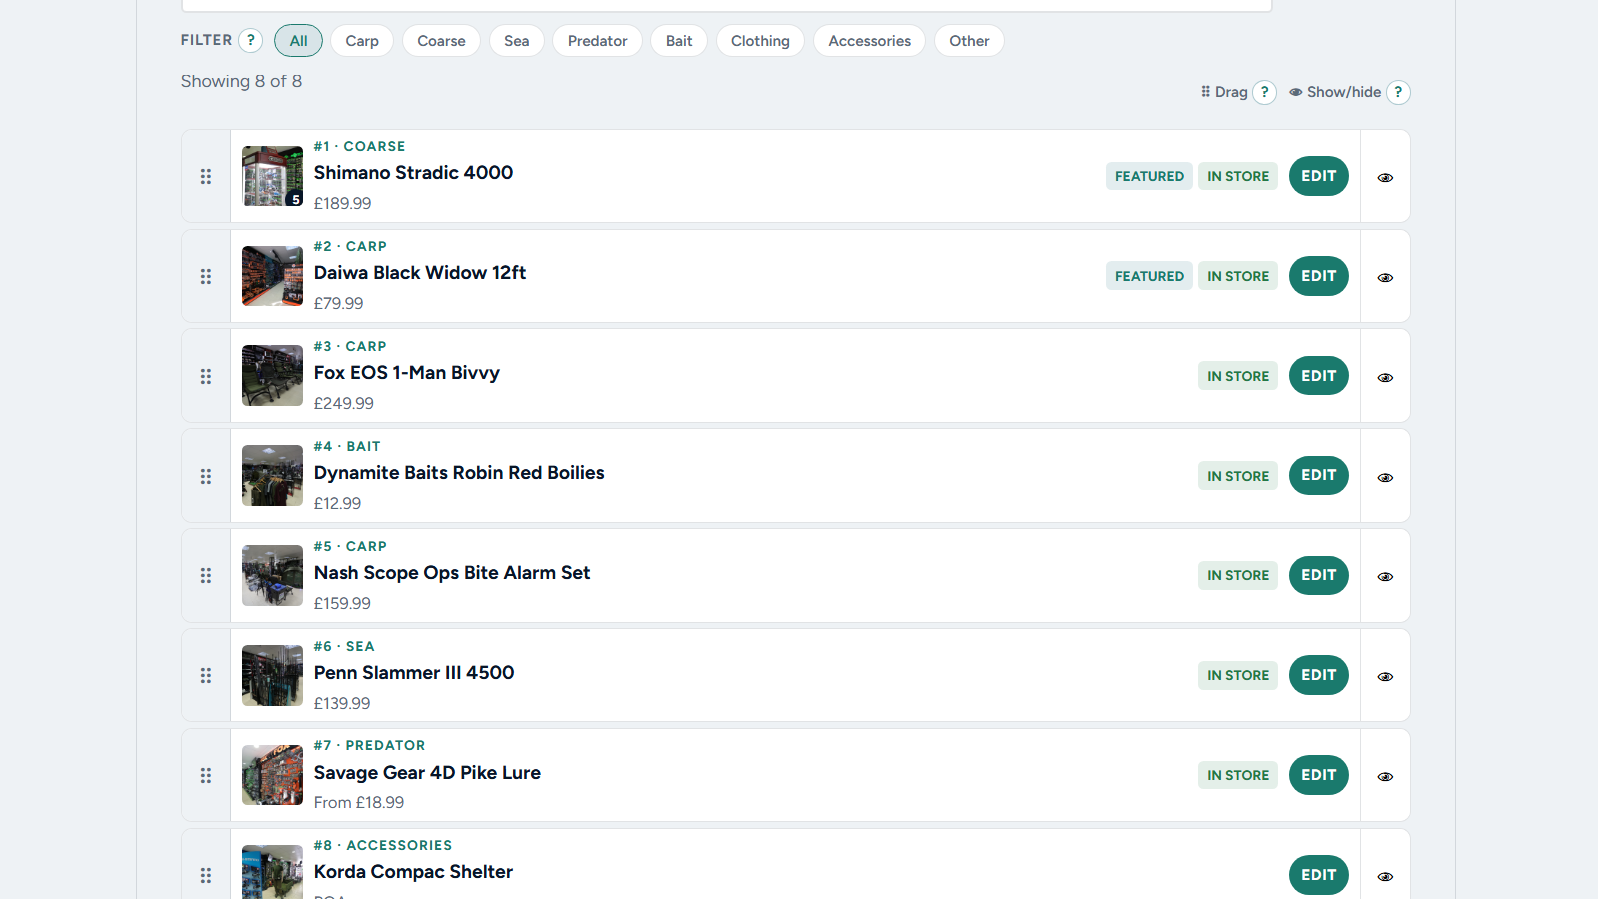The image size is (1598, 899).
Task: Click the IN STORE badge on Dynamite Baits Boilies
Action: click(x=1238, y=476)
